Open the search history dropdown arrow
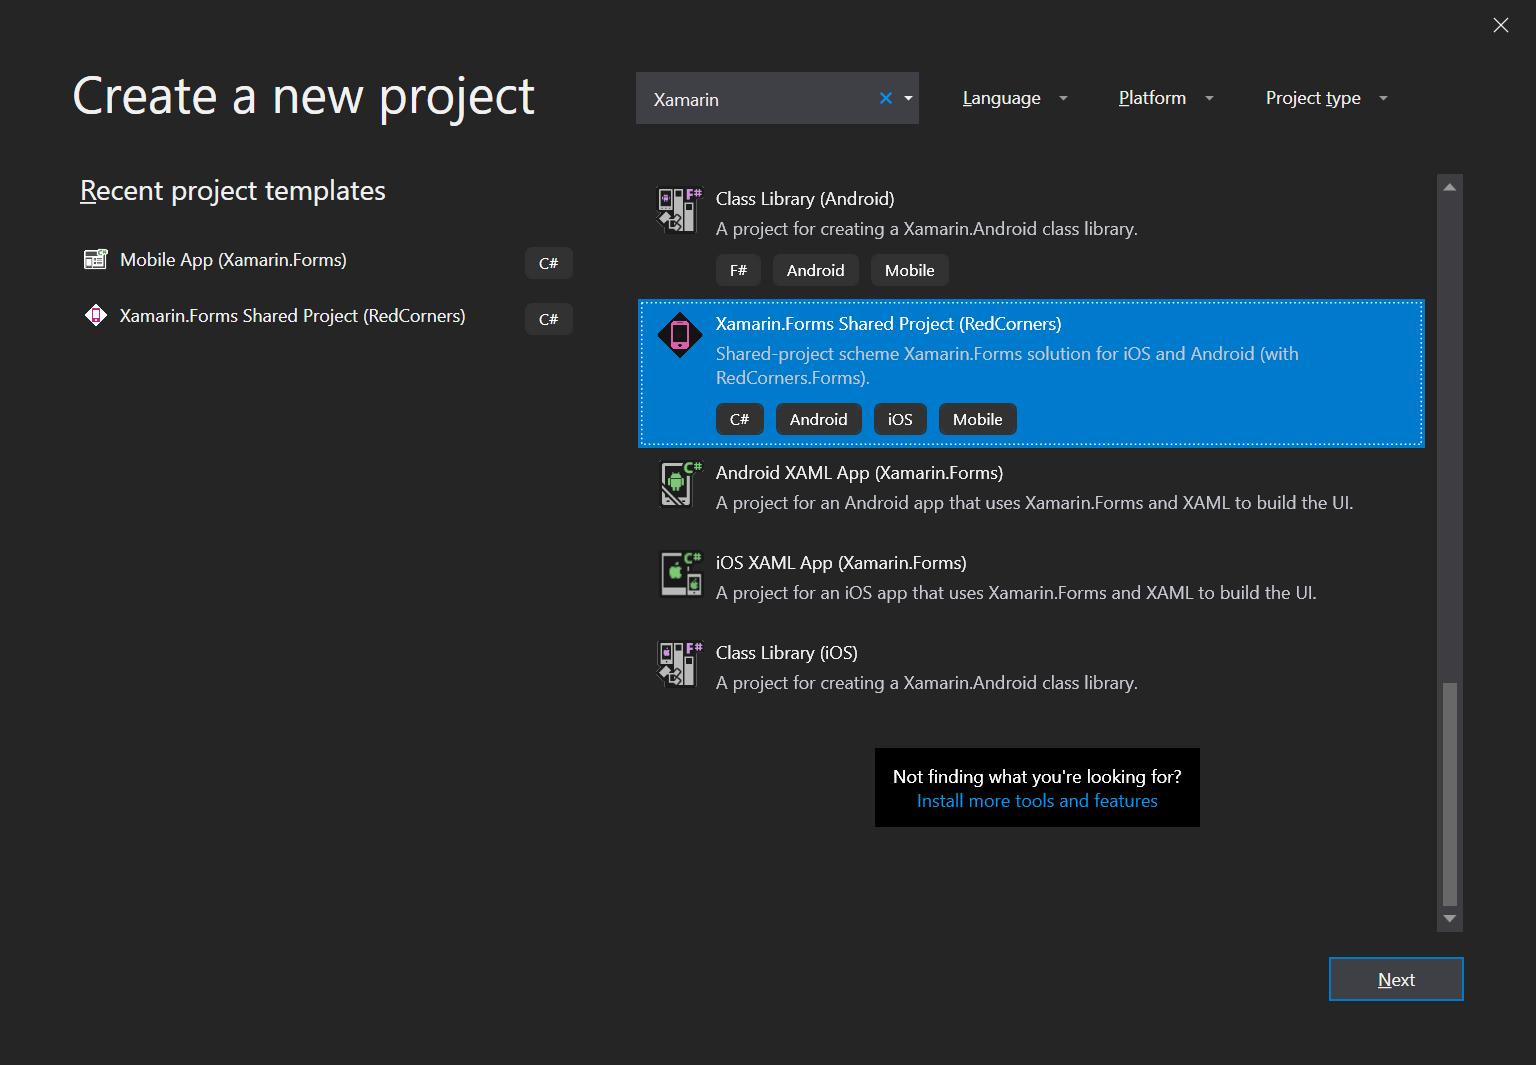The width and height of the screenshot is (1536, 1065). [908, 98]
